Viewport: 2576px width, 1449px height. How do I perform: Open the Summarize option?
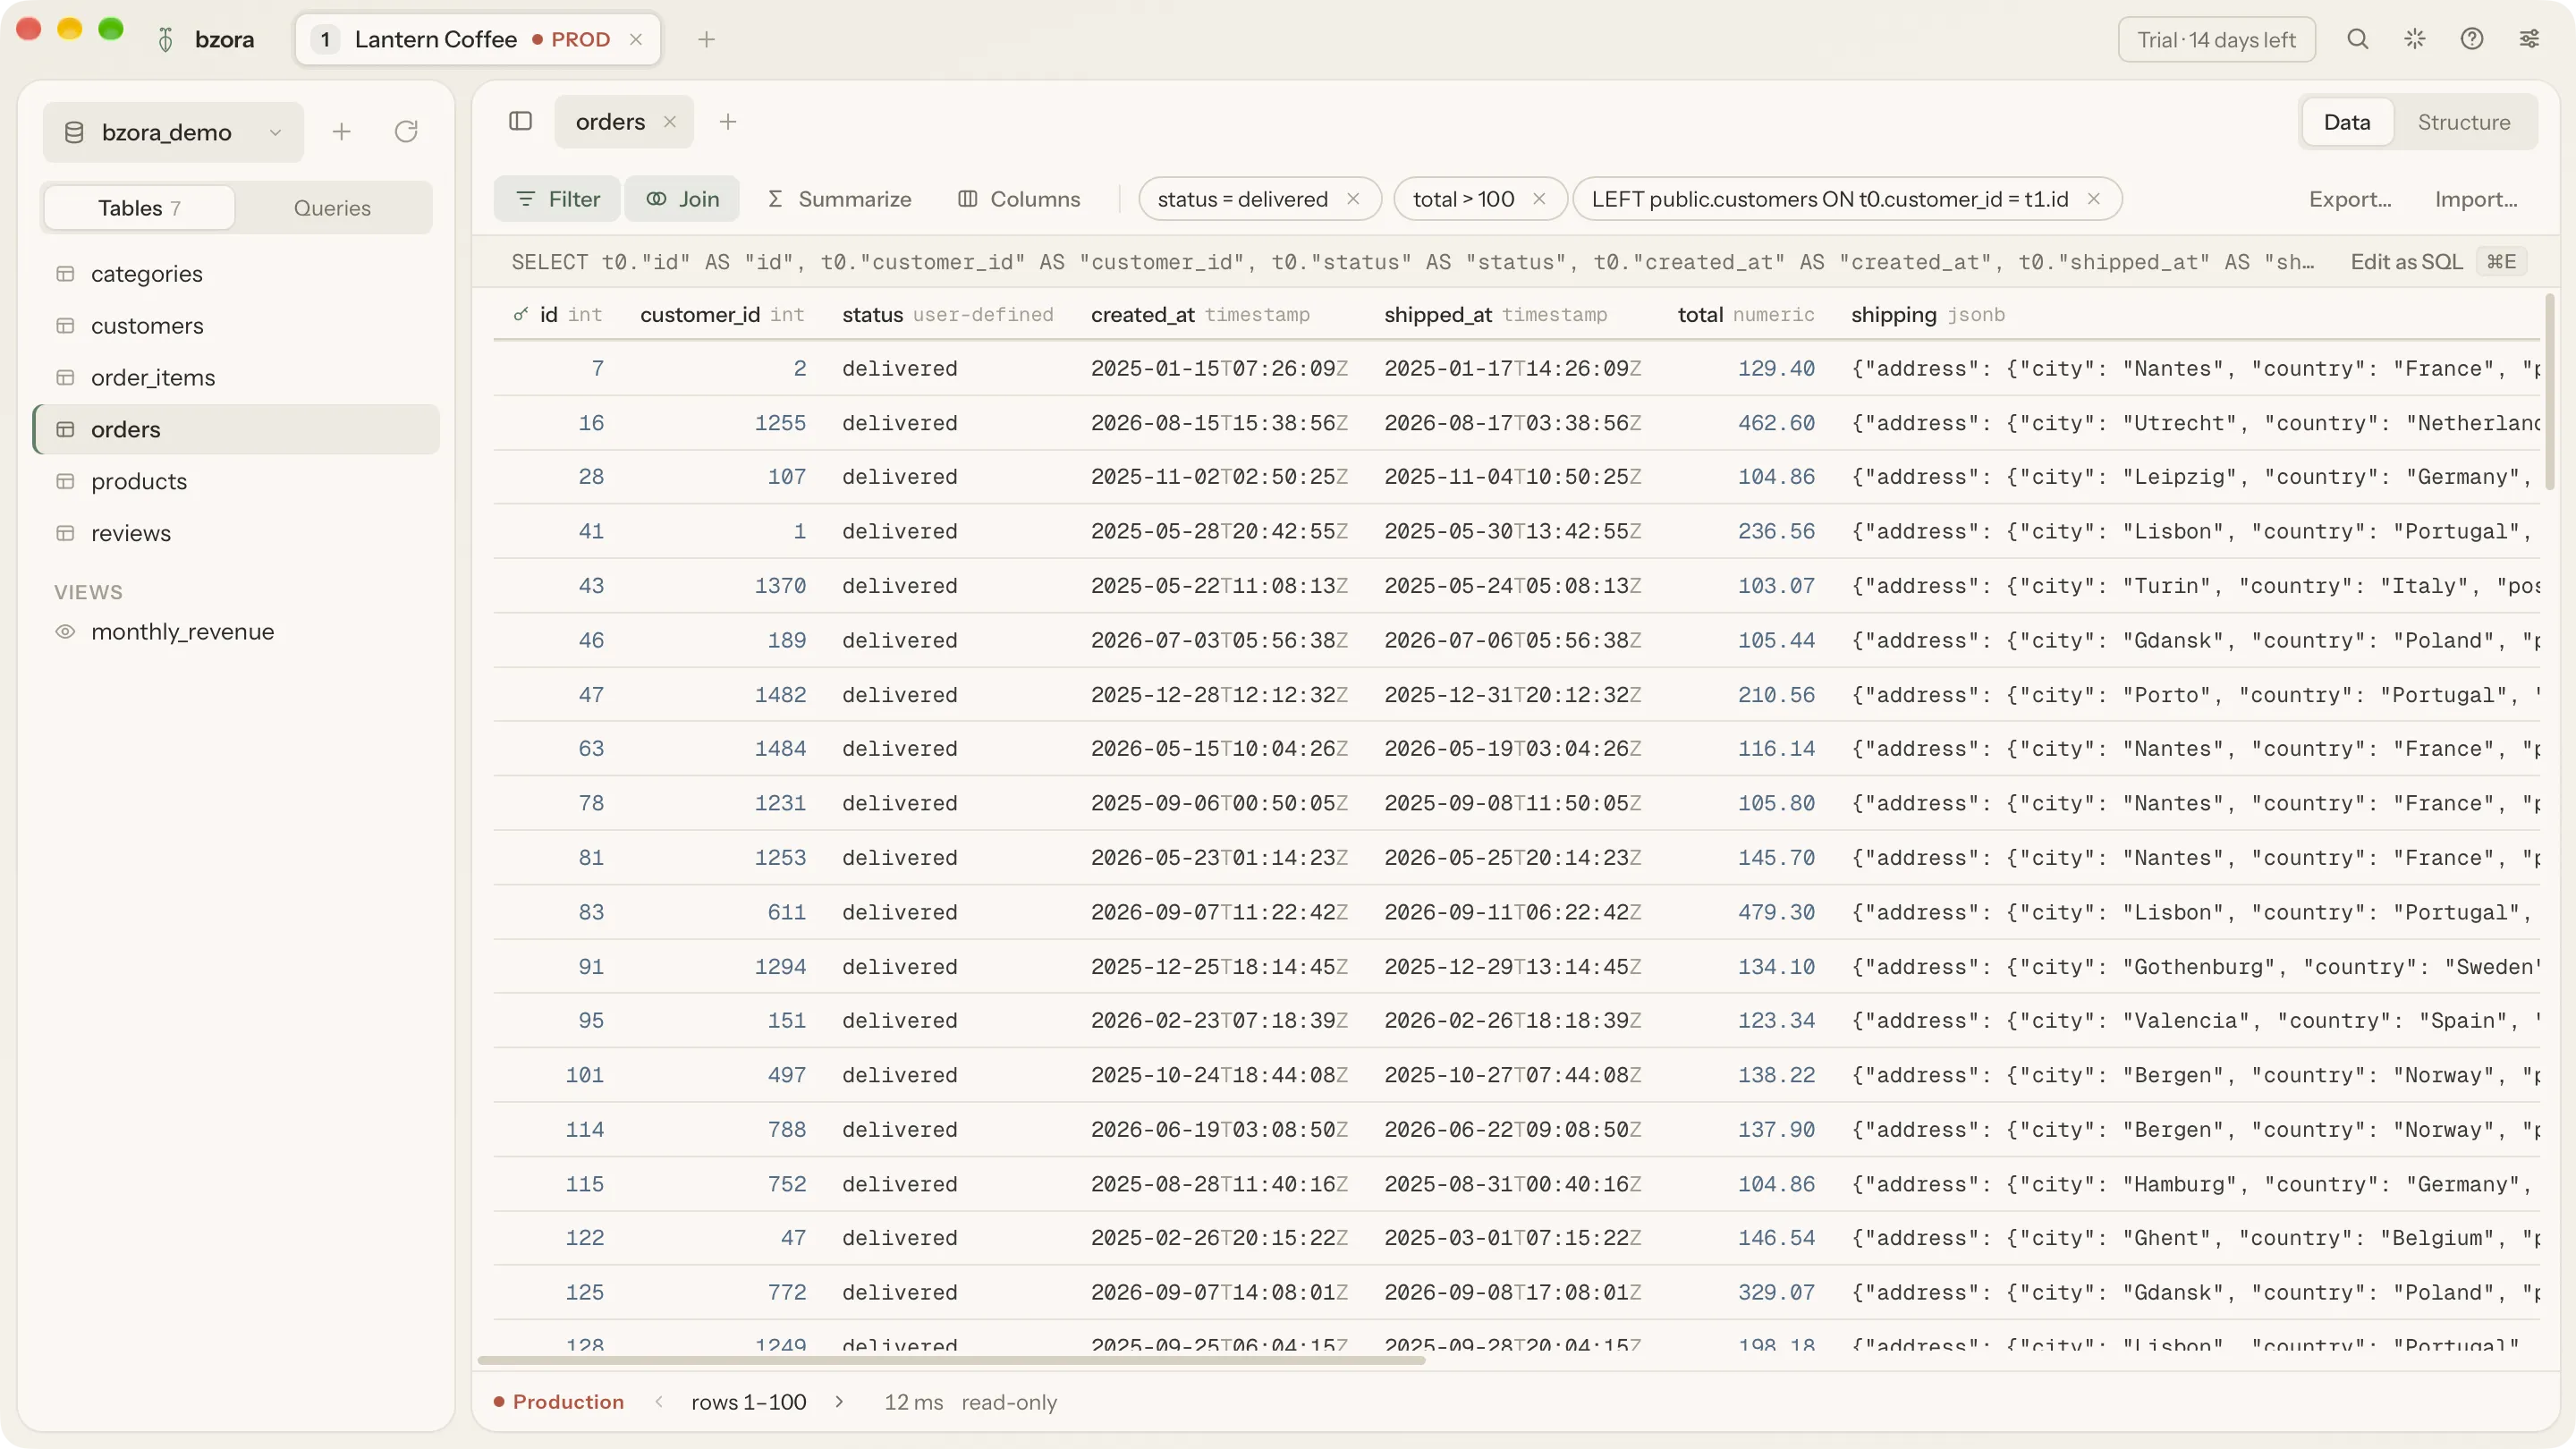point(839,199)
